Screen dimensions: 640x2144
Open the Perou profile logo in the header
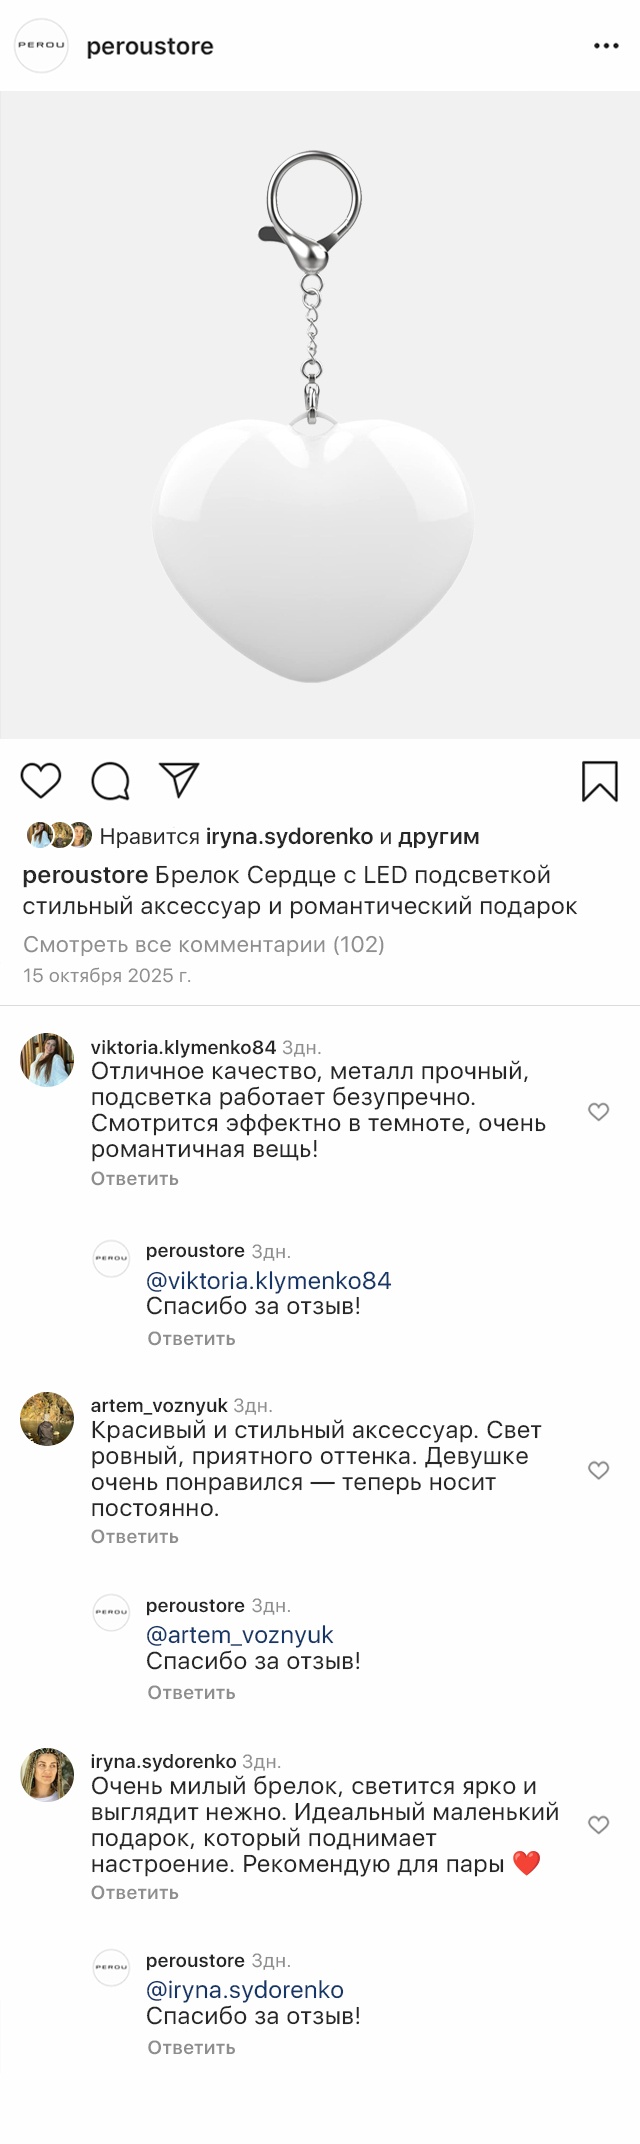click(41, 46)
